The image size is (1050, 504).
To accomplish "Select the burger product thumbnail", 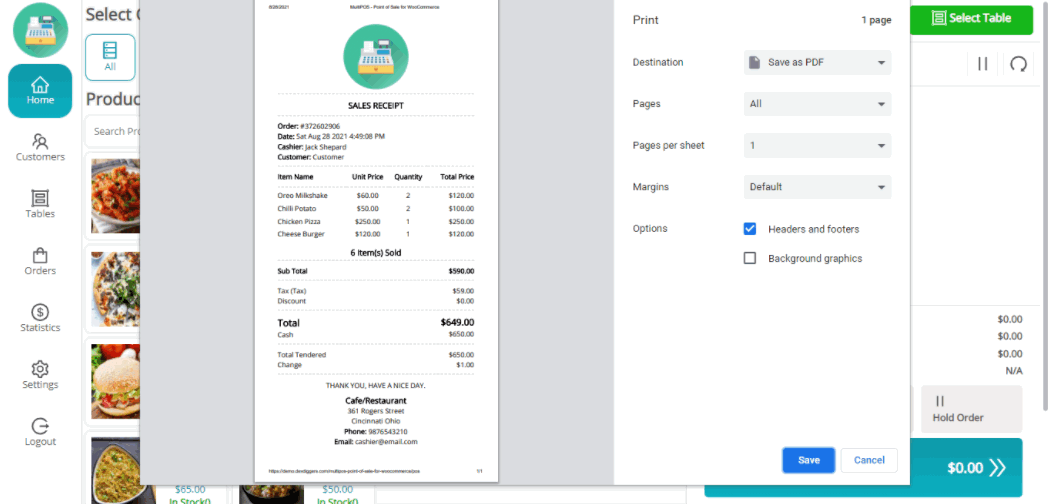I will click(x=115, y=382).
